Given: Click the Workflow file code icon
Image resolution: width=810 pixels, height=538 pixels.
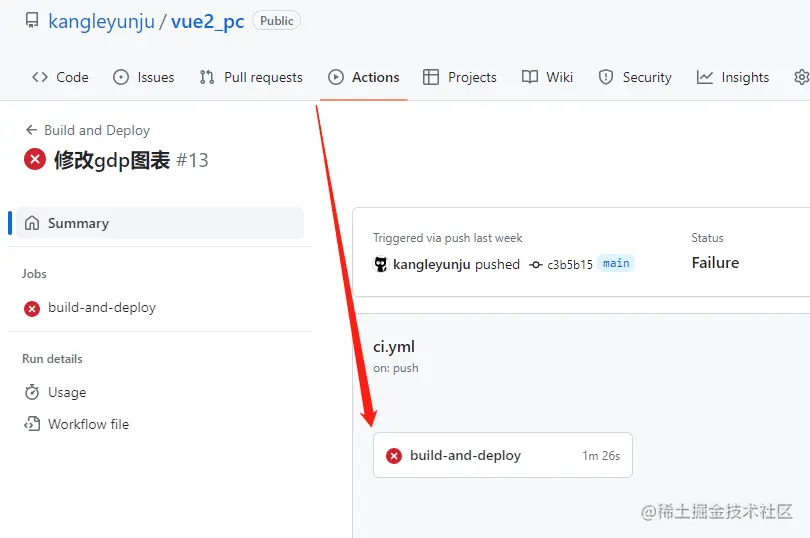Looking at the screenshot, I should click(x=32, y=424).
